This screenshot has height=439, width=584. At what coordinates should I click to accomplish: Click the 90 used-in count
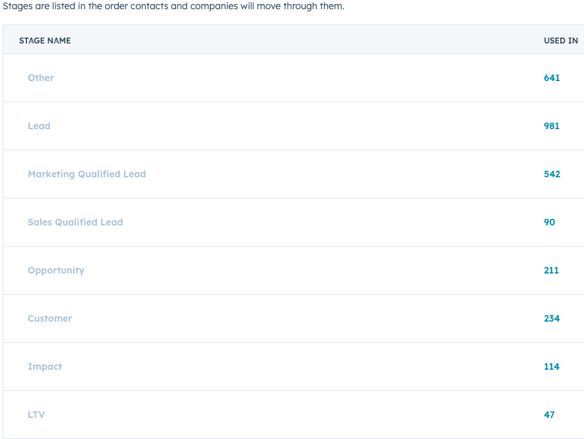point(549,222)
